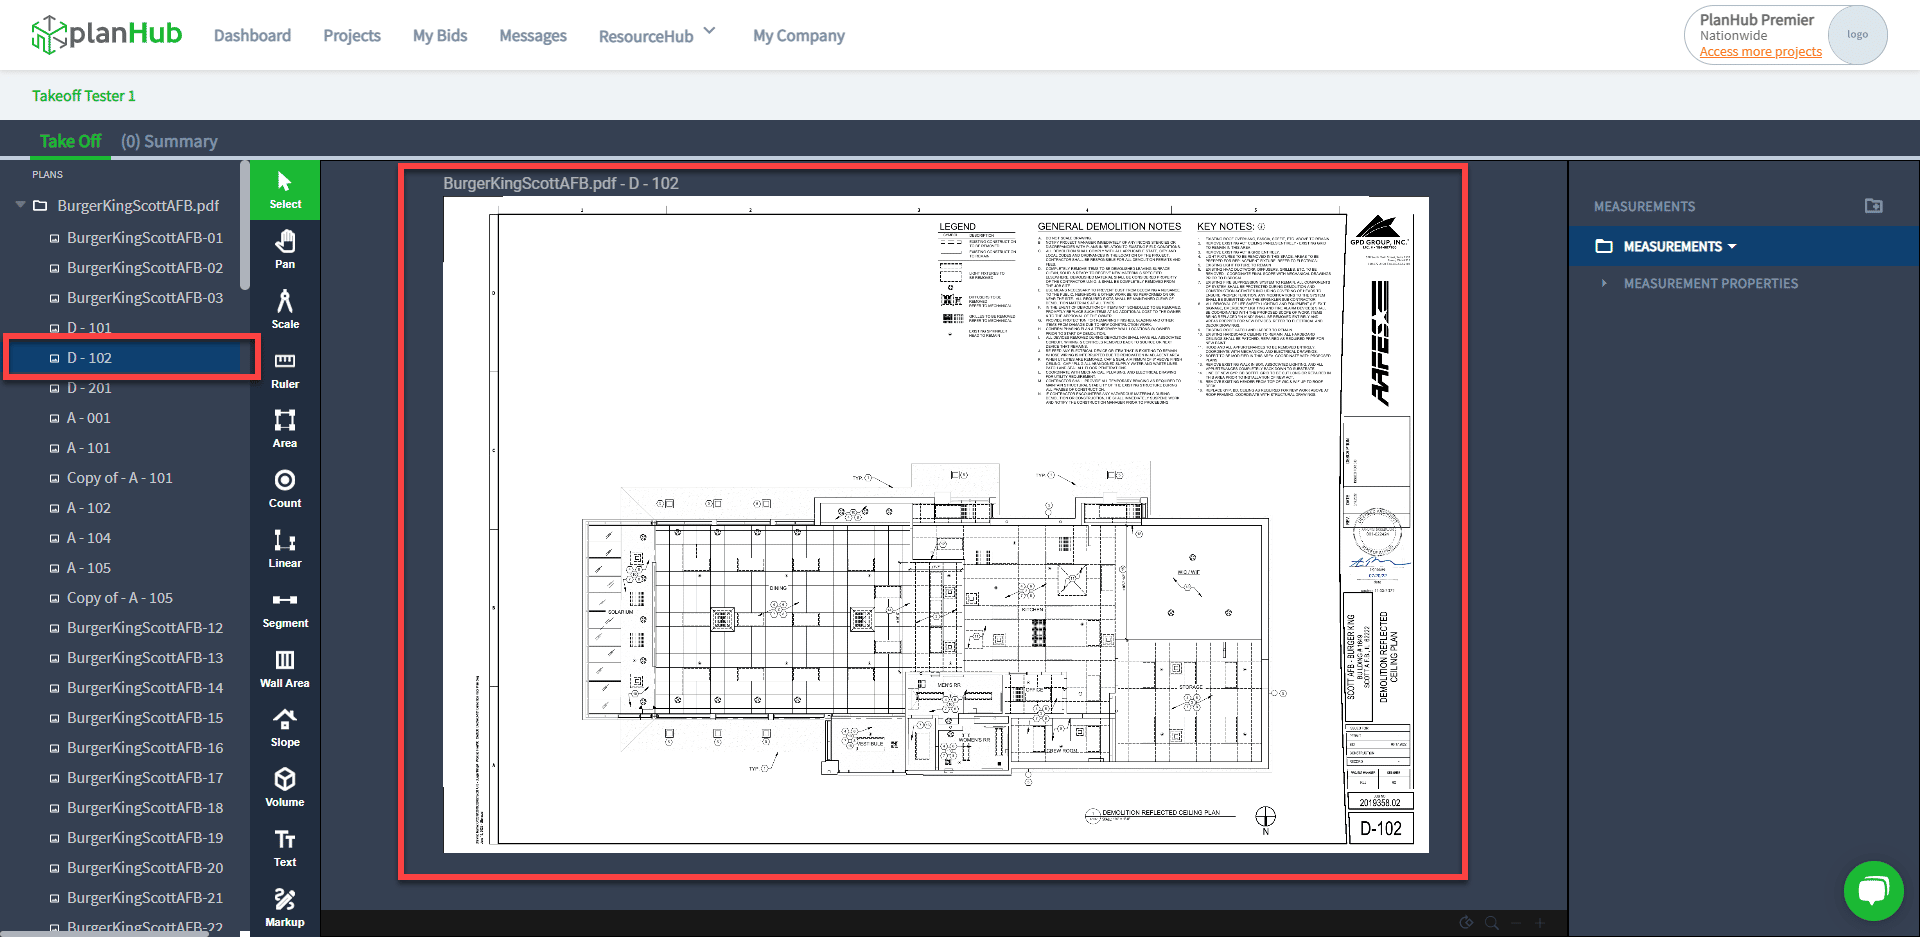Screen dimensions: 1920x937
Task: Open the Volume tool
Action: pos(284,787)
